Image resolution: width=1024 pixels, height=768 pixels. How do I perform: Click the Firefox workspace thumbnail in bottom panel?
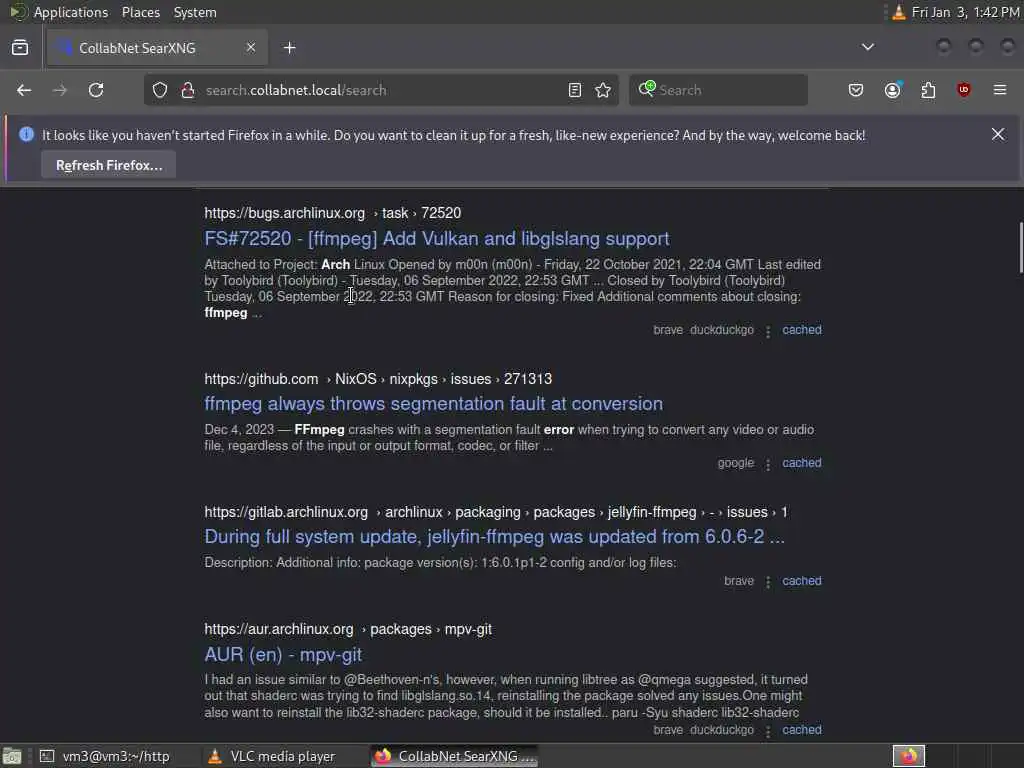click(909, 756)
